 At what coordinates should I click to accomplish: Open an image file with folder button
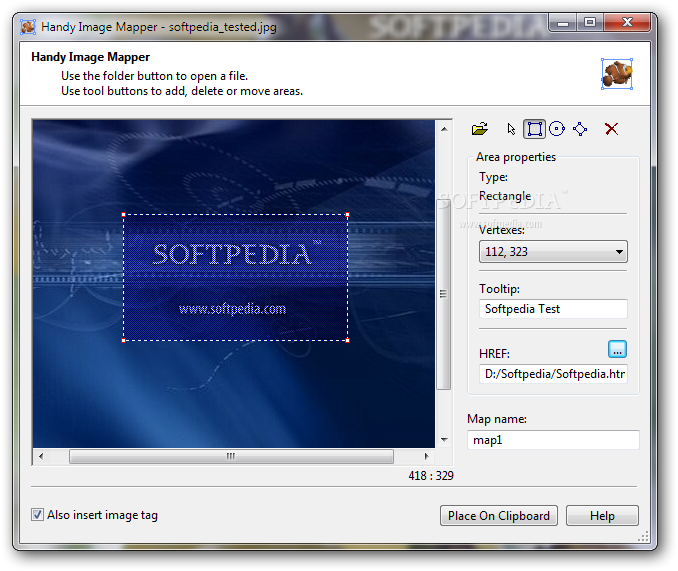[480, 129]
